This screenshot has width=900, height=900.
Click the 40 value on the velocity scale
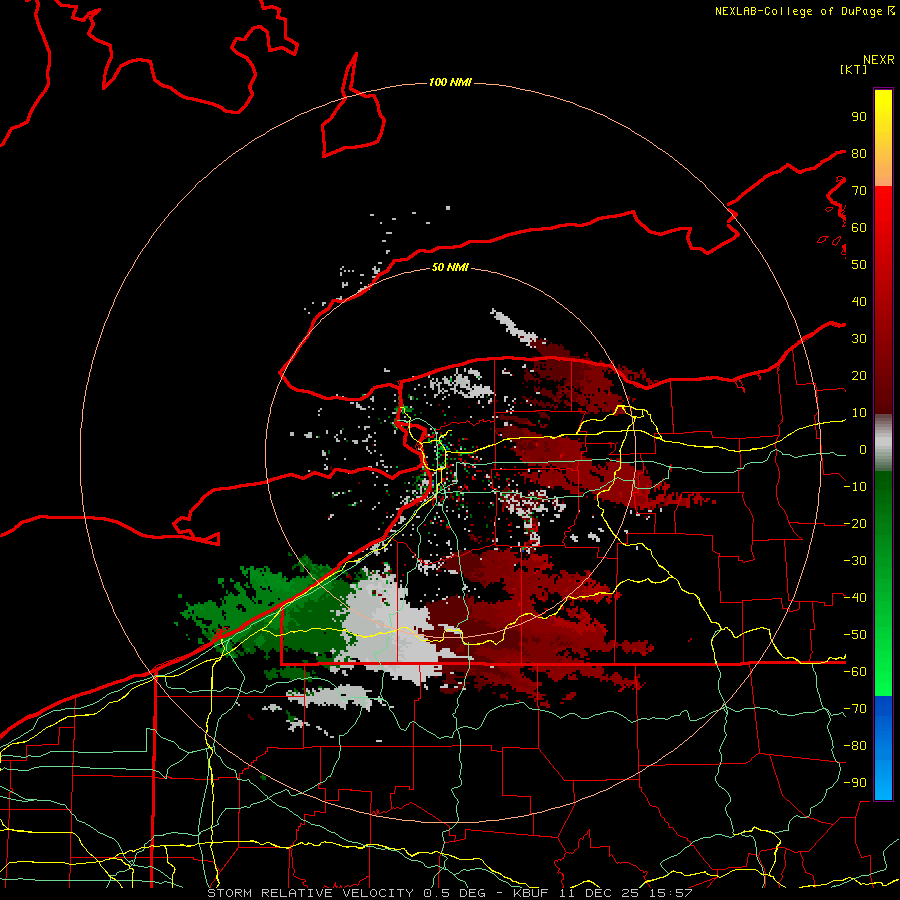[859, 302]
